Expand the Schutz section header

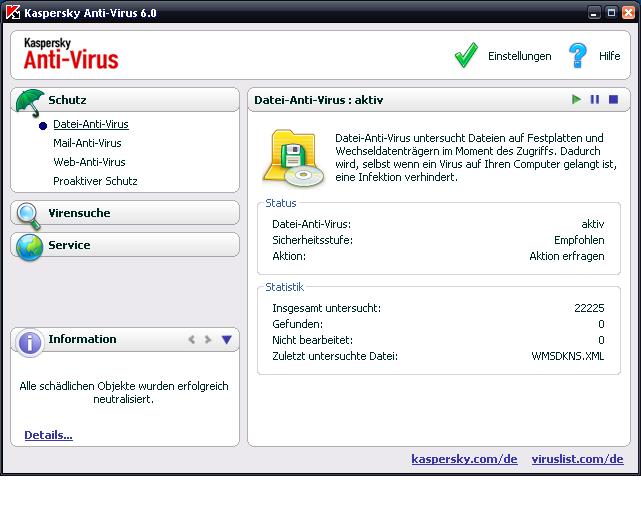[x=125, y=100]
